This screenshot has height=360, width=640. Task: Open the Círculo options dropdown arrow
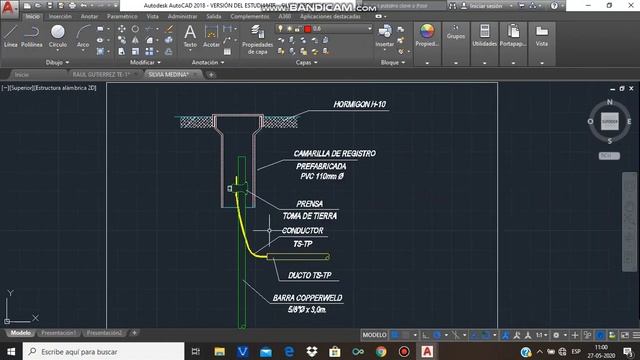pyautogui.click(x=58, y=51)
